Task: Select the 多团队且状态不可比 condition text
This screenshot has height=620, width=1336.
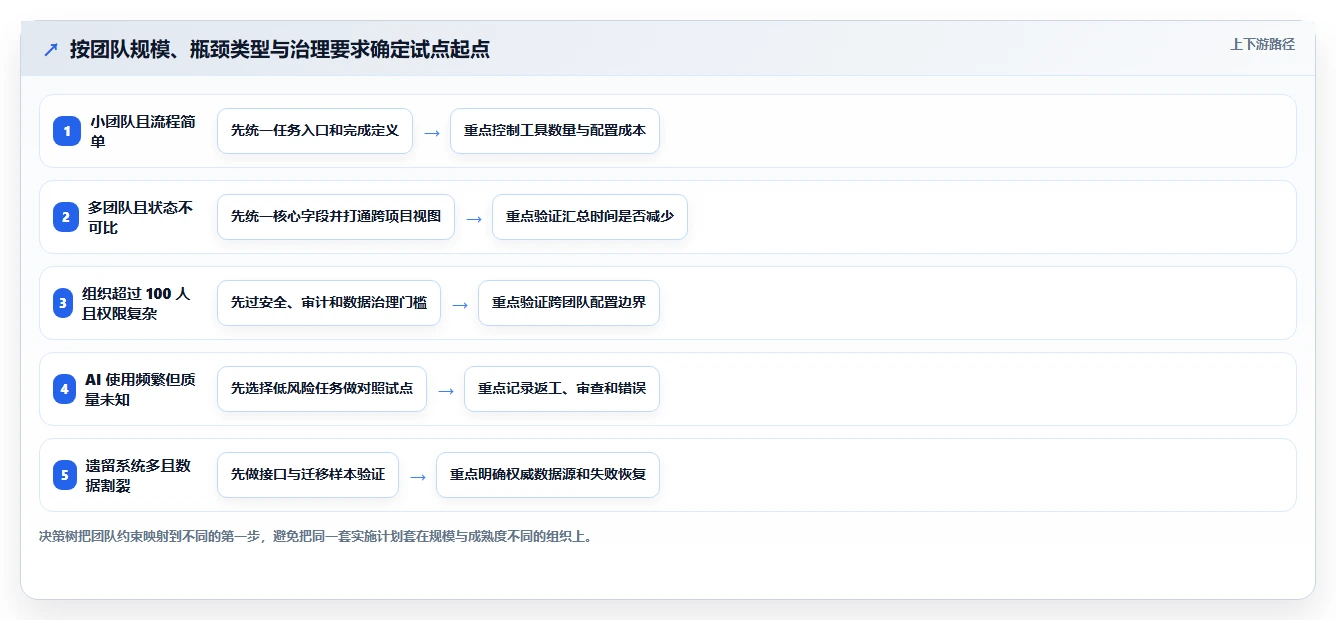Action: (141, 217)
